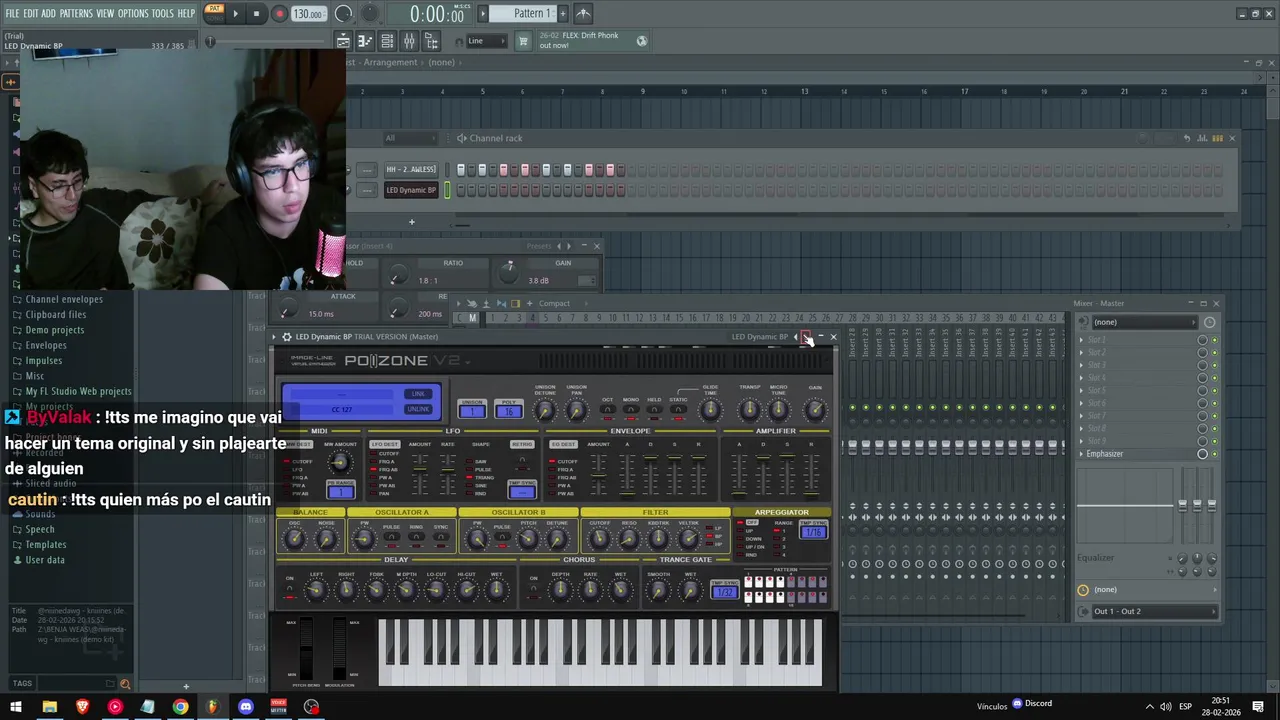The image size is (1280, 720).
Task: Expand My FL Studio Web projects folder
Action: coord(78,392)
